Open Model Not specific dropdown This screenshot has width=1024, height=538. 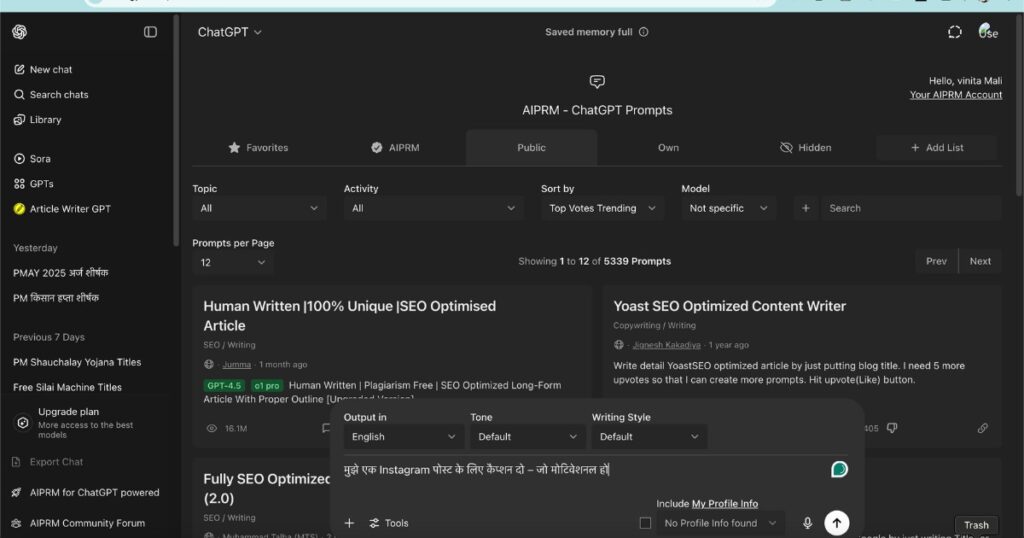pos(728,208)
